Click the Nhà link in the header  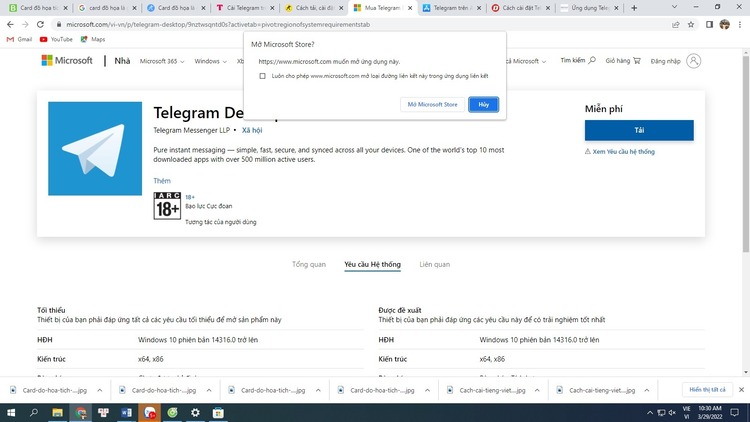(x=122, y=61)
